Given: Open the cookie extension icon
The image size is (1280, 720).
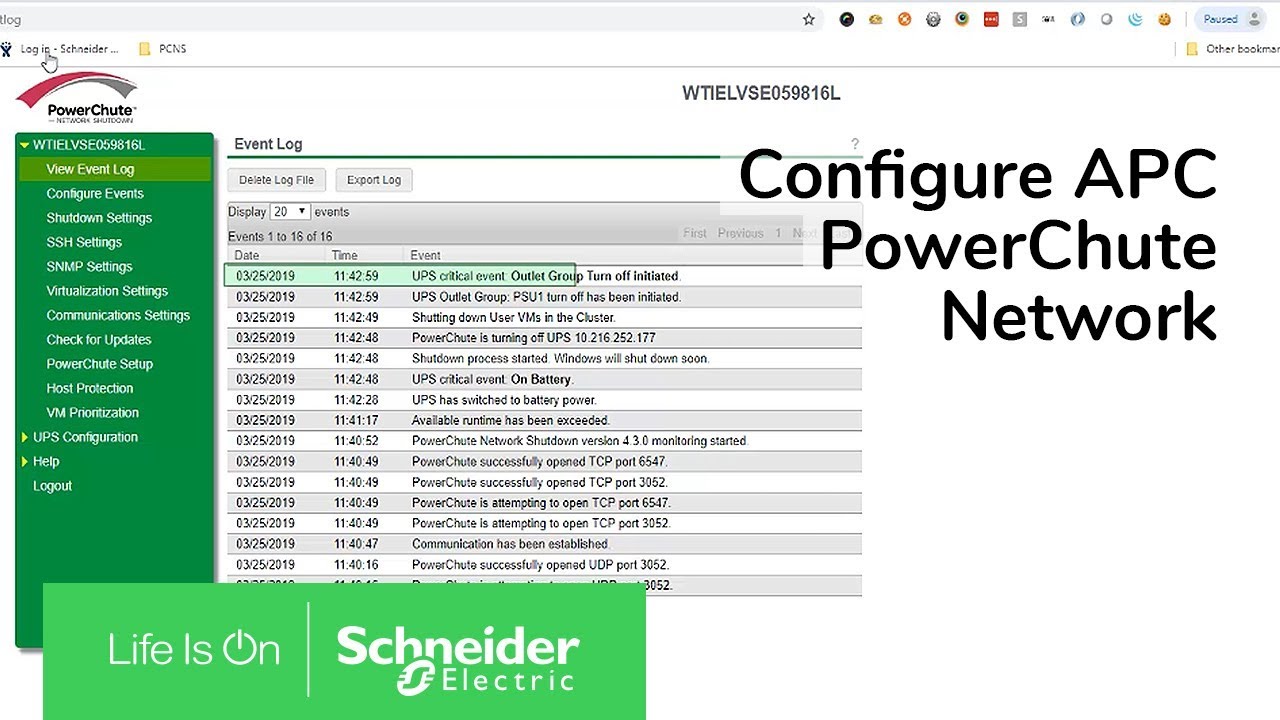Looking at the screenshot, I should pos(1164,19).
